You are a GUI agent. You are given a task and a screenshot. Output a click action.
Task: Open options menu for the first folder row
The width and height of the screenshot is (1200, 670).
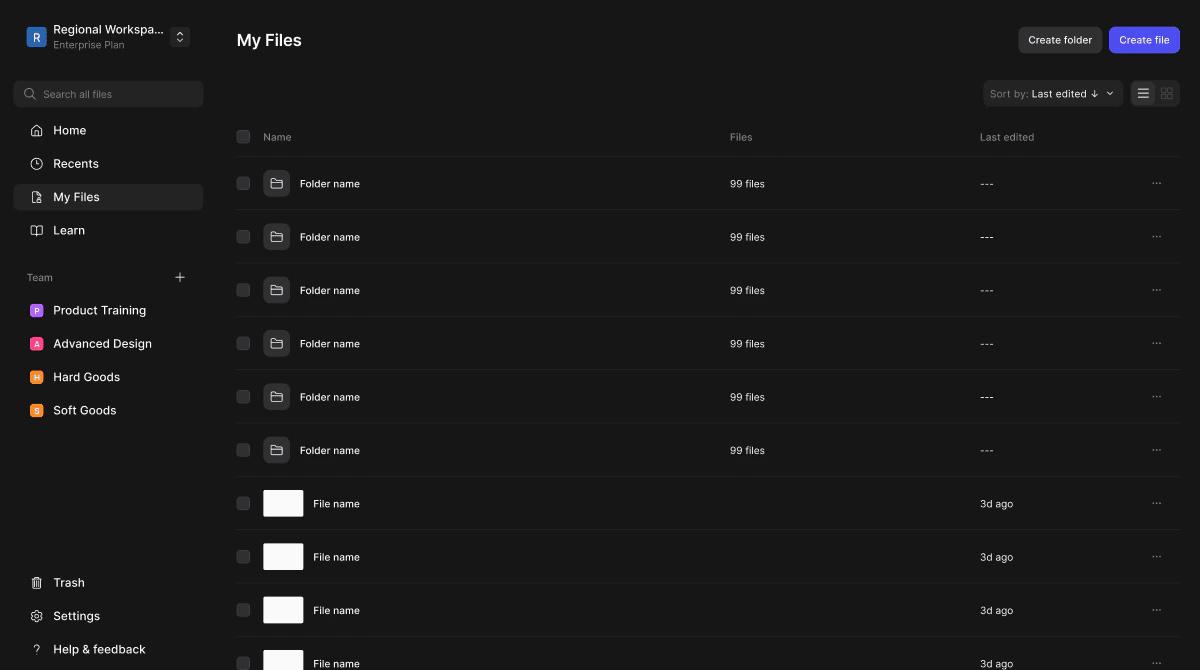(x=1157, y=183)
